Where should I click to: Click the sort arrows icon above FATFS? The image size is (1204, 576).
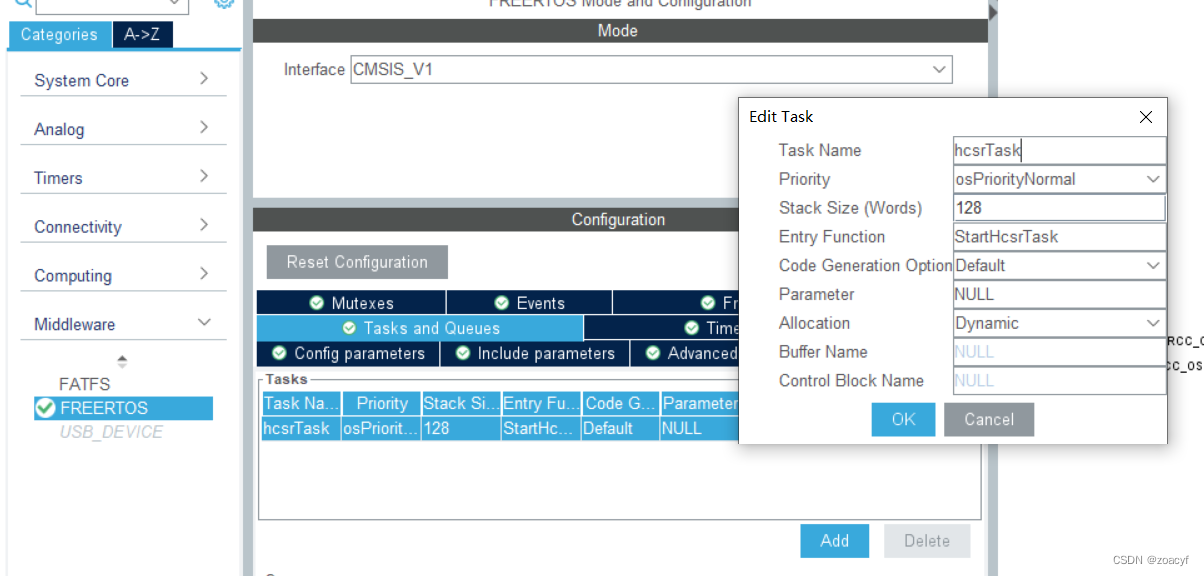pyautogui.click(x=122, y=361)
